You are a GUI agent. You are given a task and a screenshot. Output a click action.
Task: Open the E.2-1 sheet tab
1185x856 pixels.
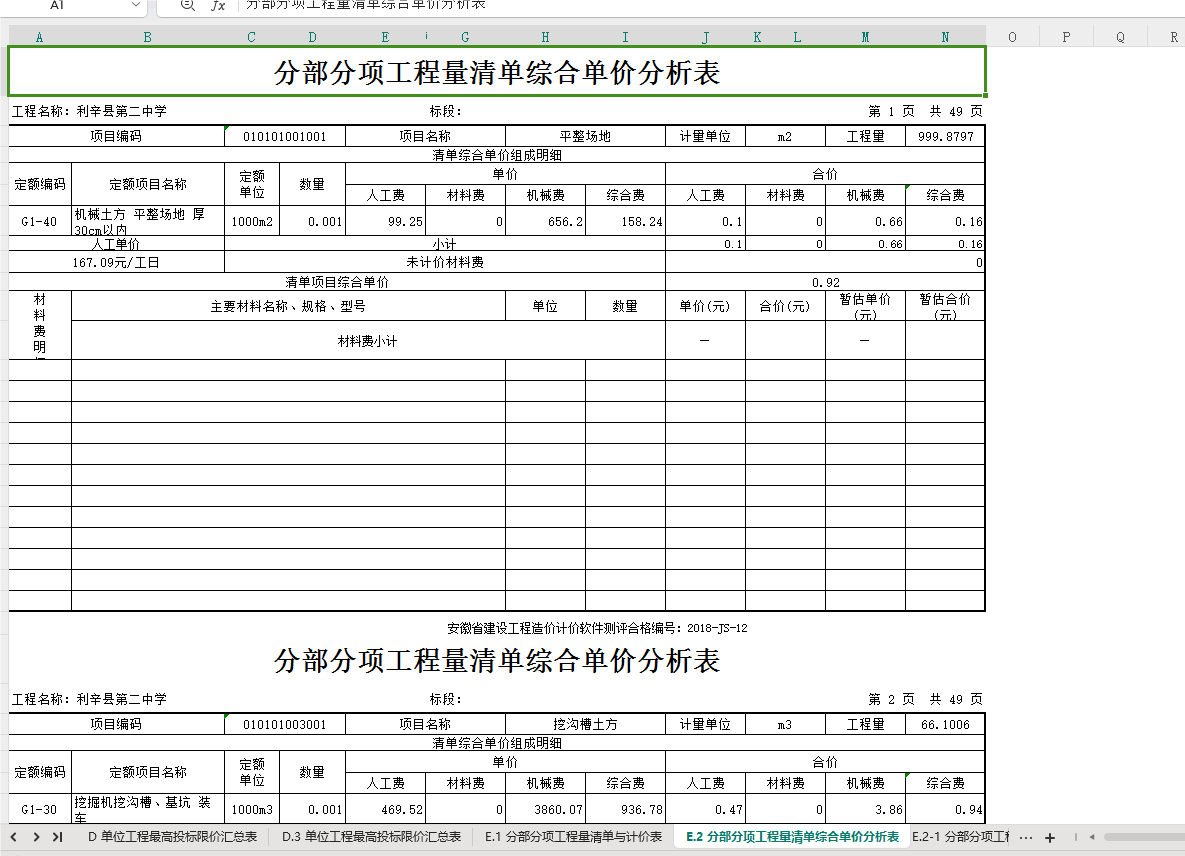961,837
